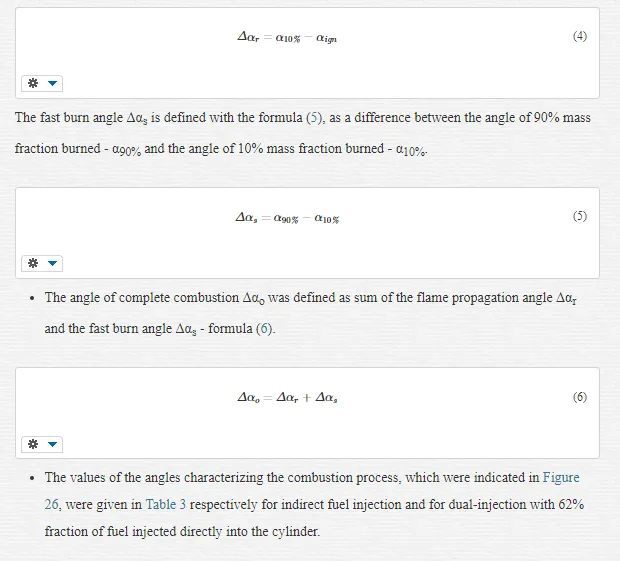
Task: Expand dropdown arrow below equation 6
Action: tap(52, 444)
